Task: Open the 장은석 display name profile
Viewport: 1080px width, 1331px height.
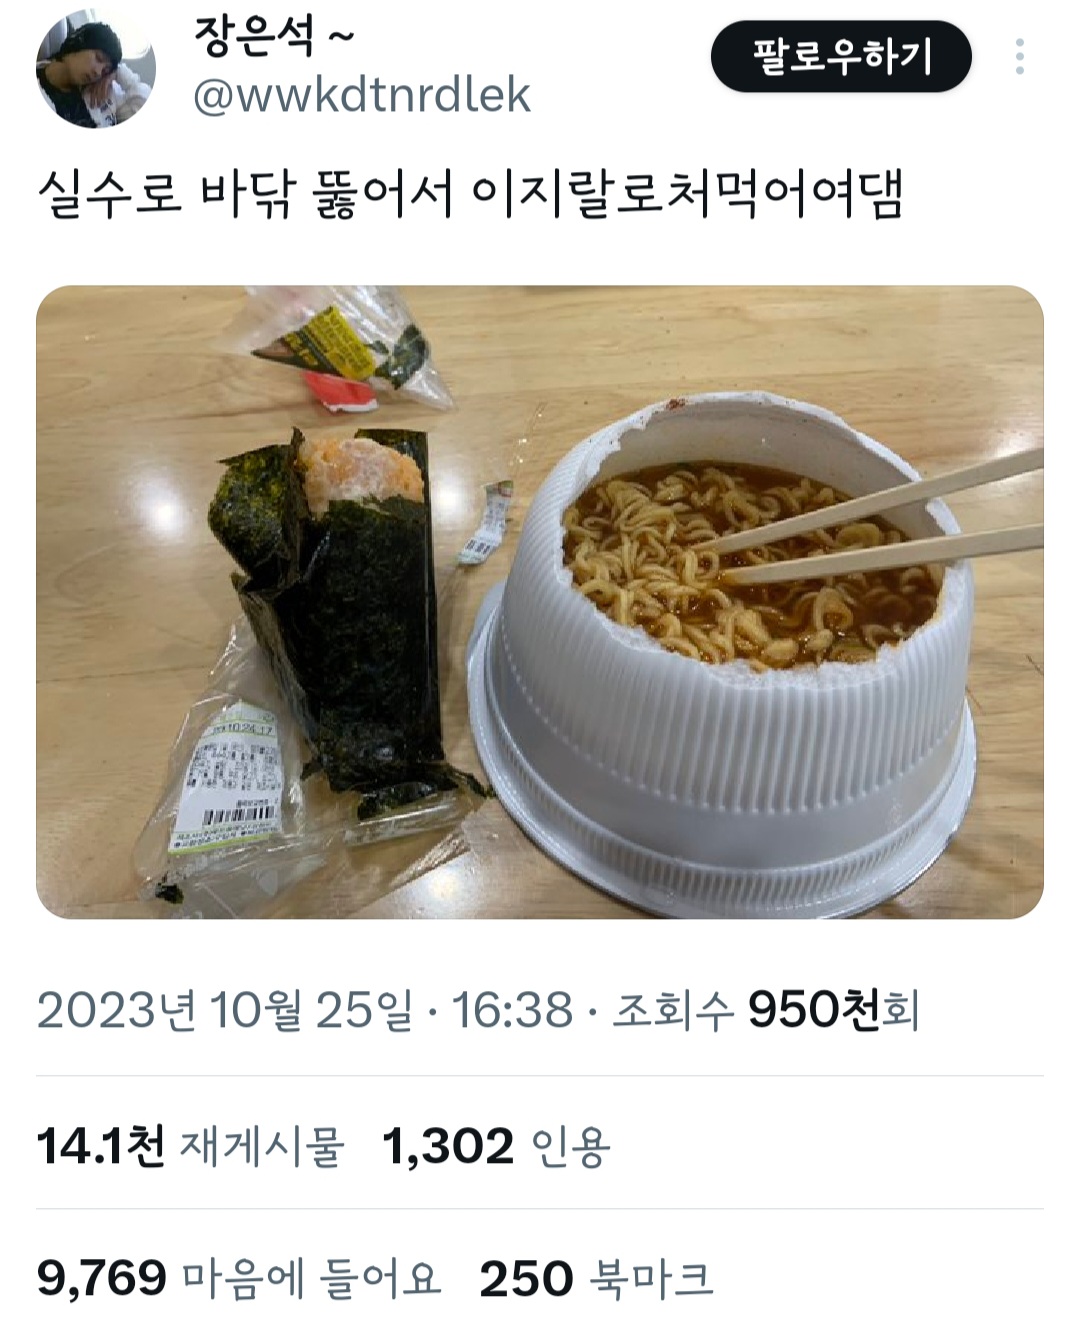Action: [272, 37]
